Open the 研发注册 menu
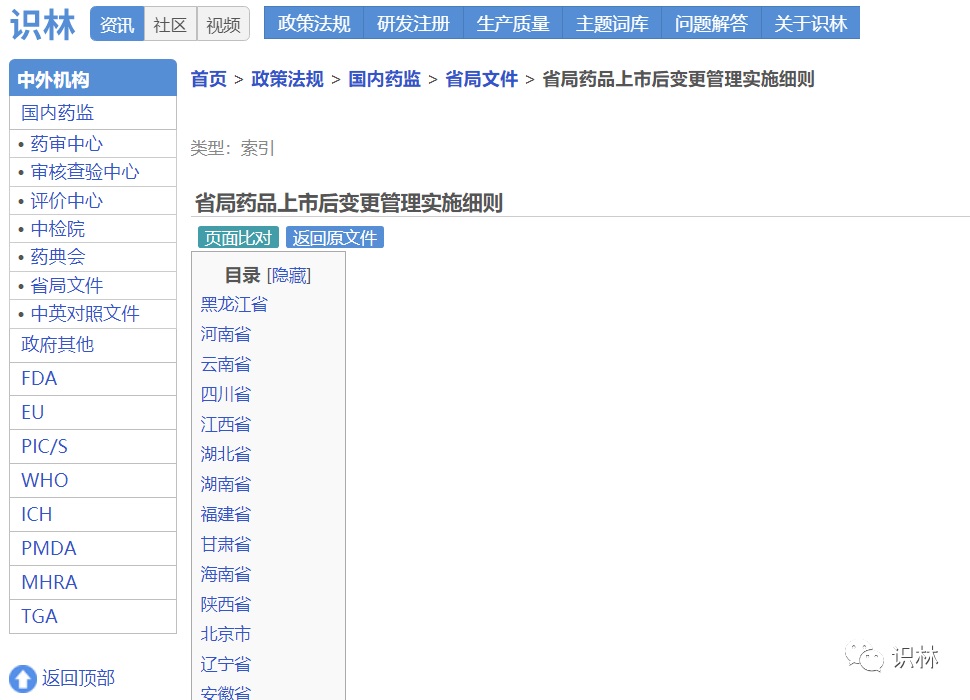 click(413, 23)
